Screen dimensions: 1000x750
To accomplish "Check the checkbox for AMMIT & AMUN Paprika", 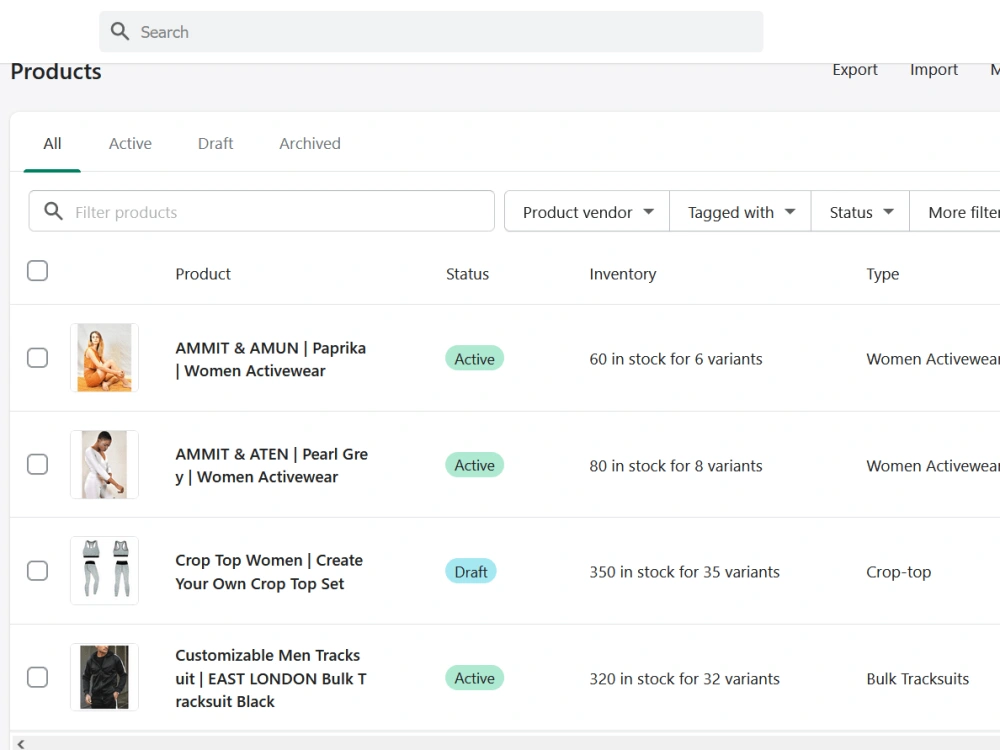I will coord(37,358).
